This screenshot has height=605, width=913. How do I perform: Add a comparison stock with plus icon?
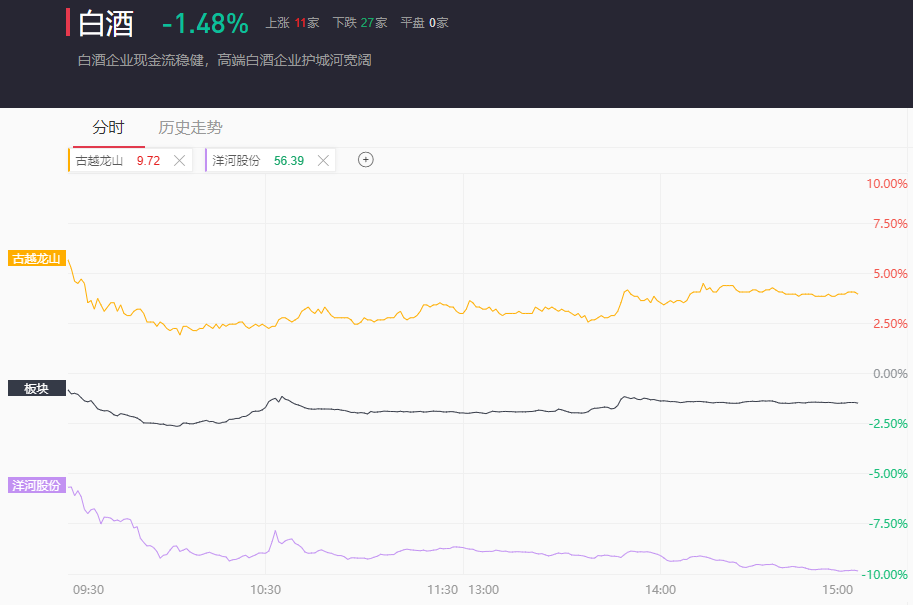pyautogui.click(x=366, y=160)
